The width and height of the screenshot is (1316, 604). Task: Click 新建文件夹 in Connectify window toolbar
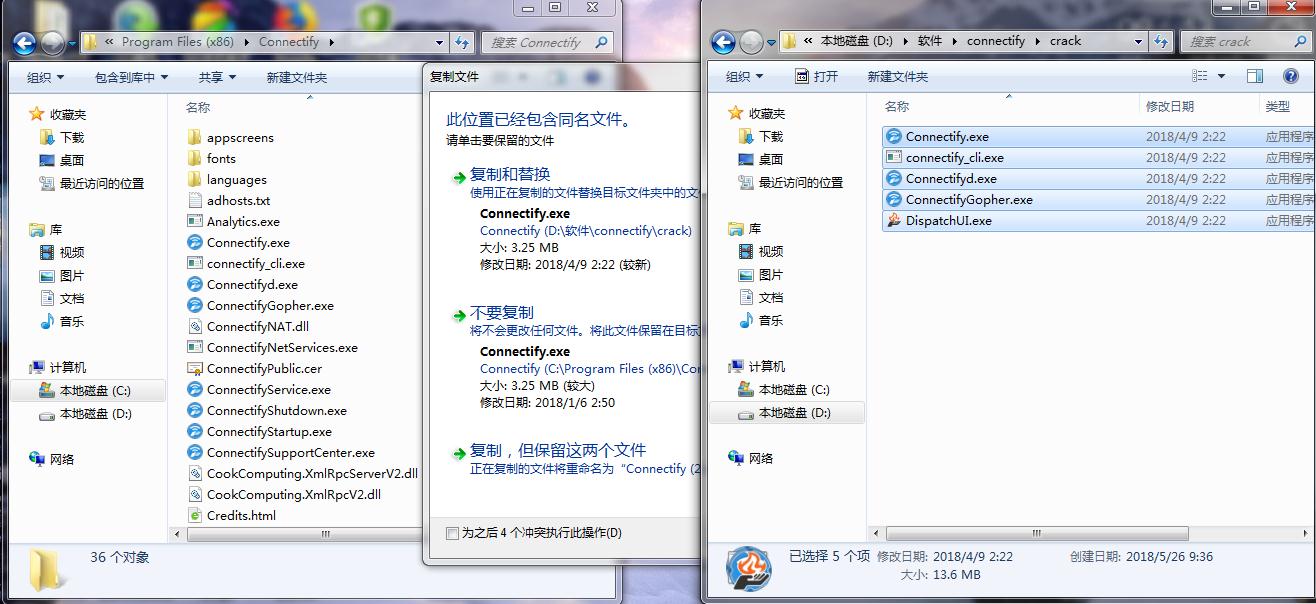click(297, 77)
